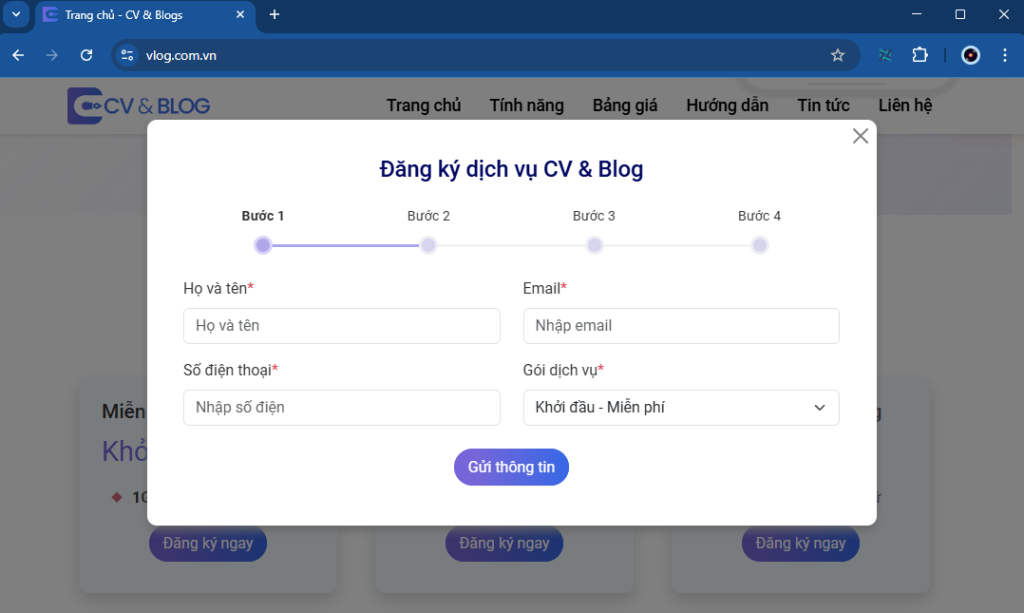Open the Bảng giá menu item

pyautogui.click(x=624, y=105)
